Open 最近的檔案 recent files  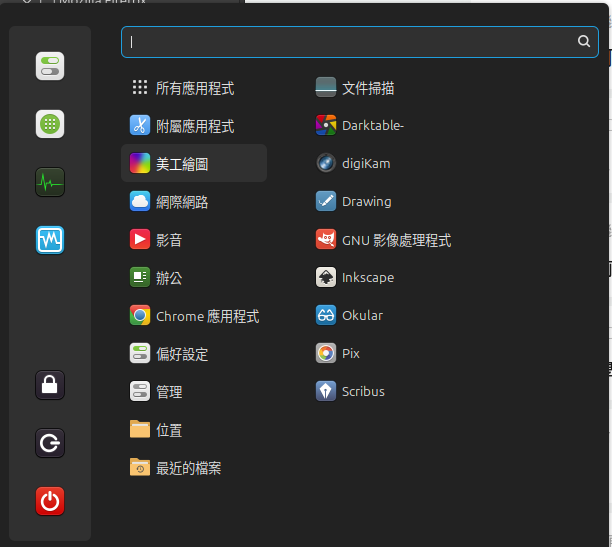(194, 467)
